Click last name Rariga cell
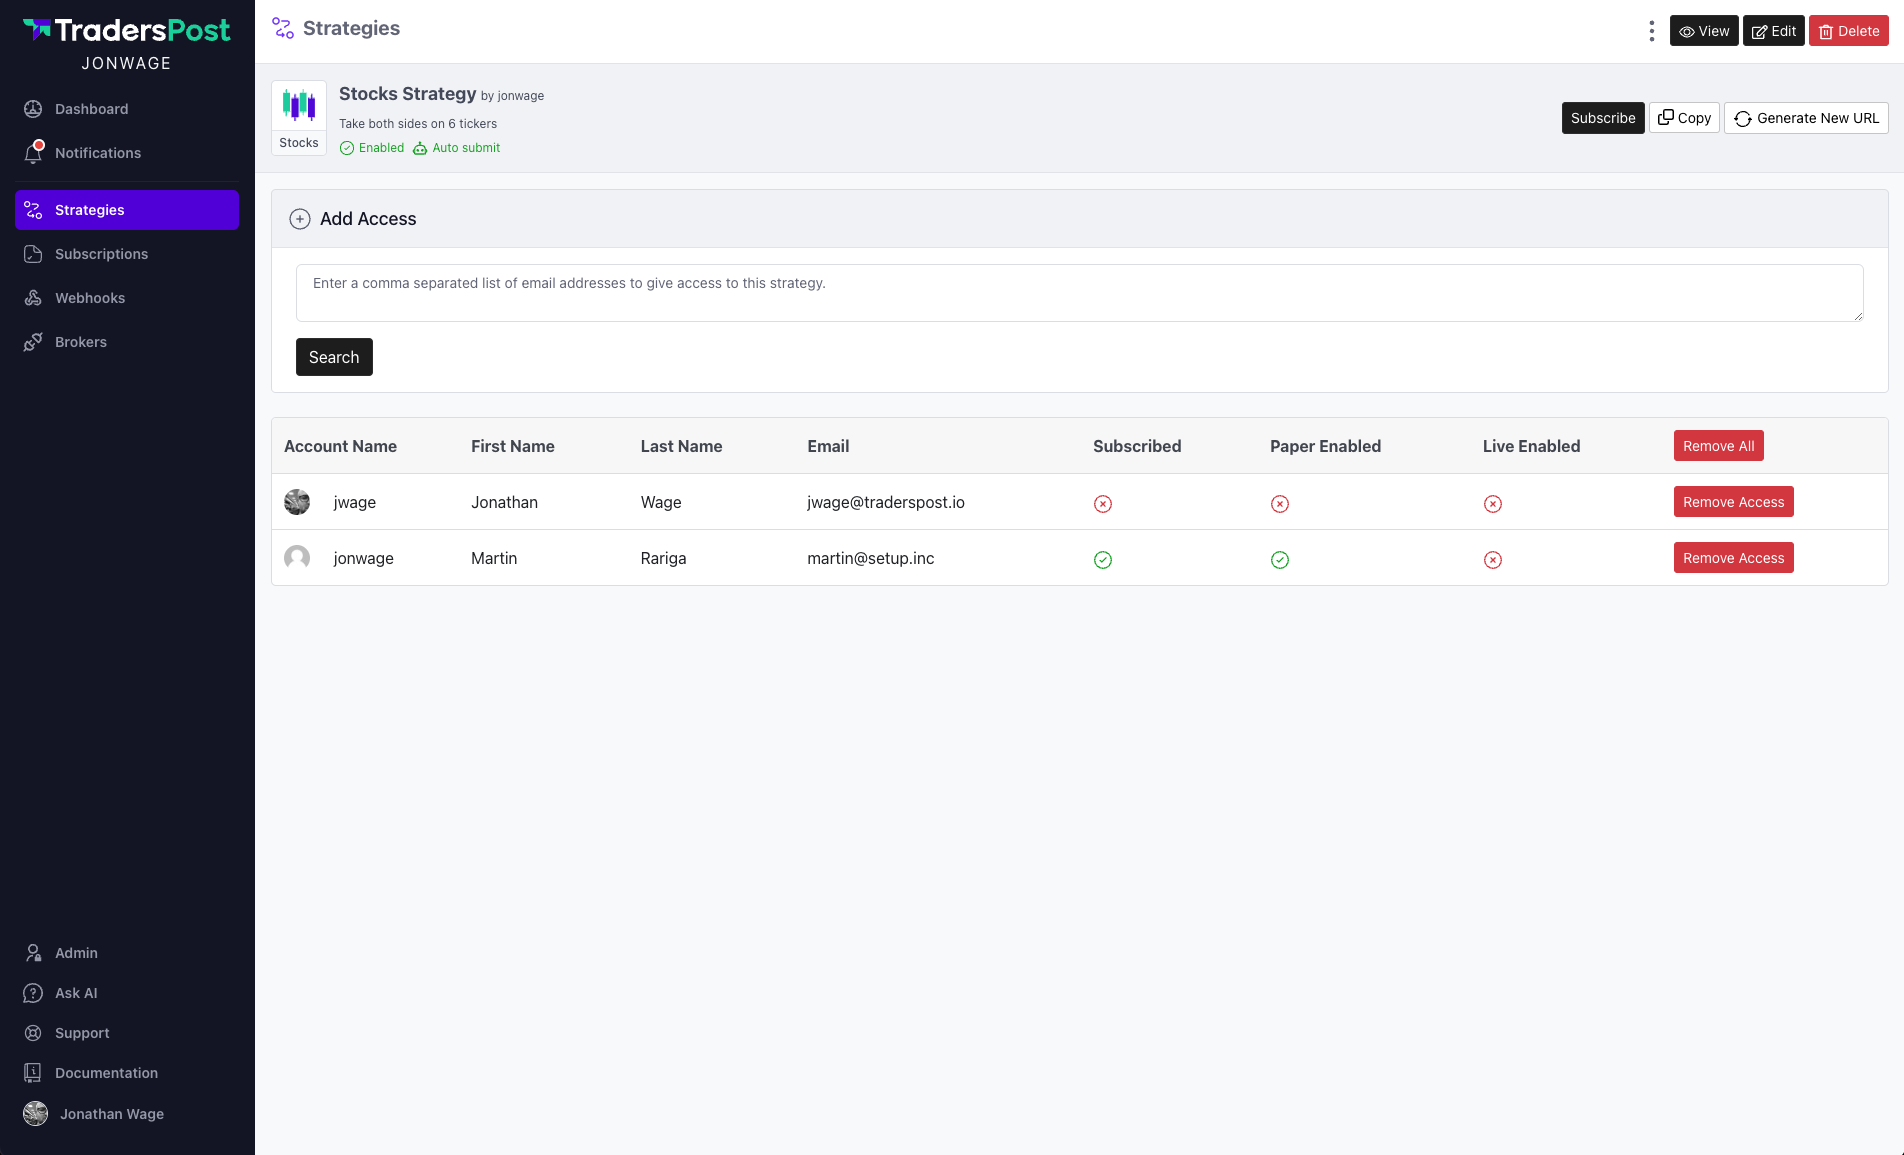The height and width of the screenshot is (1155, 1904). [x=663, y=558]
